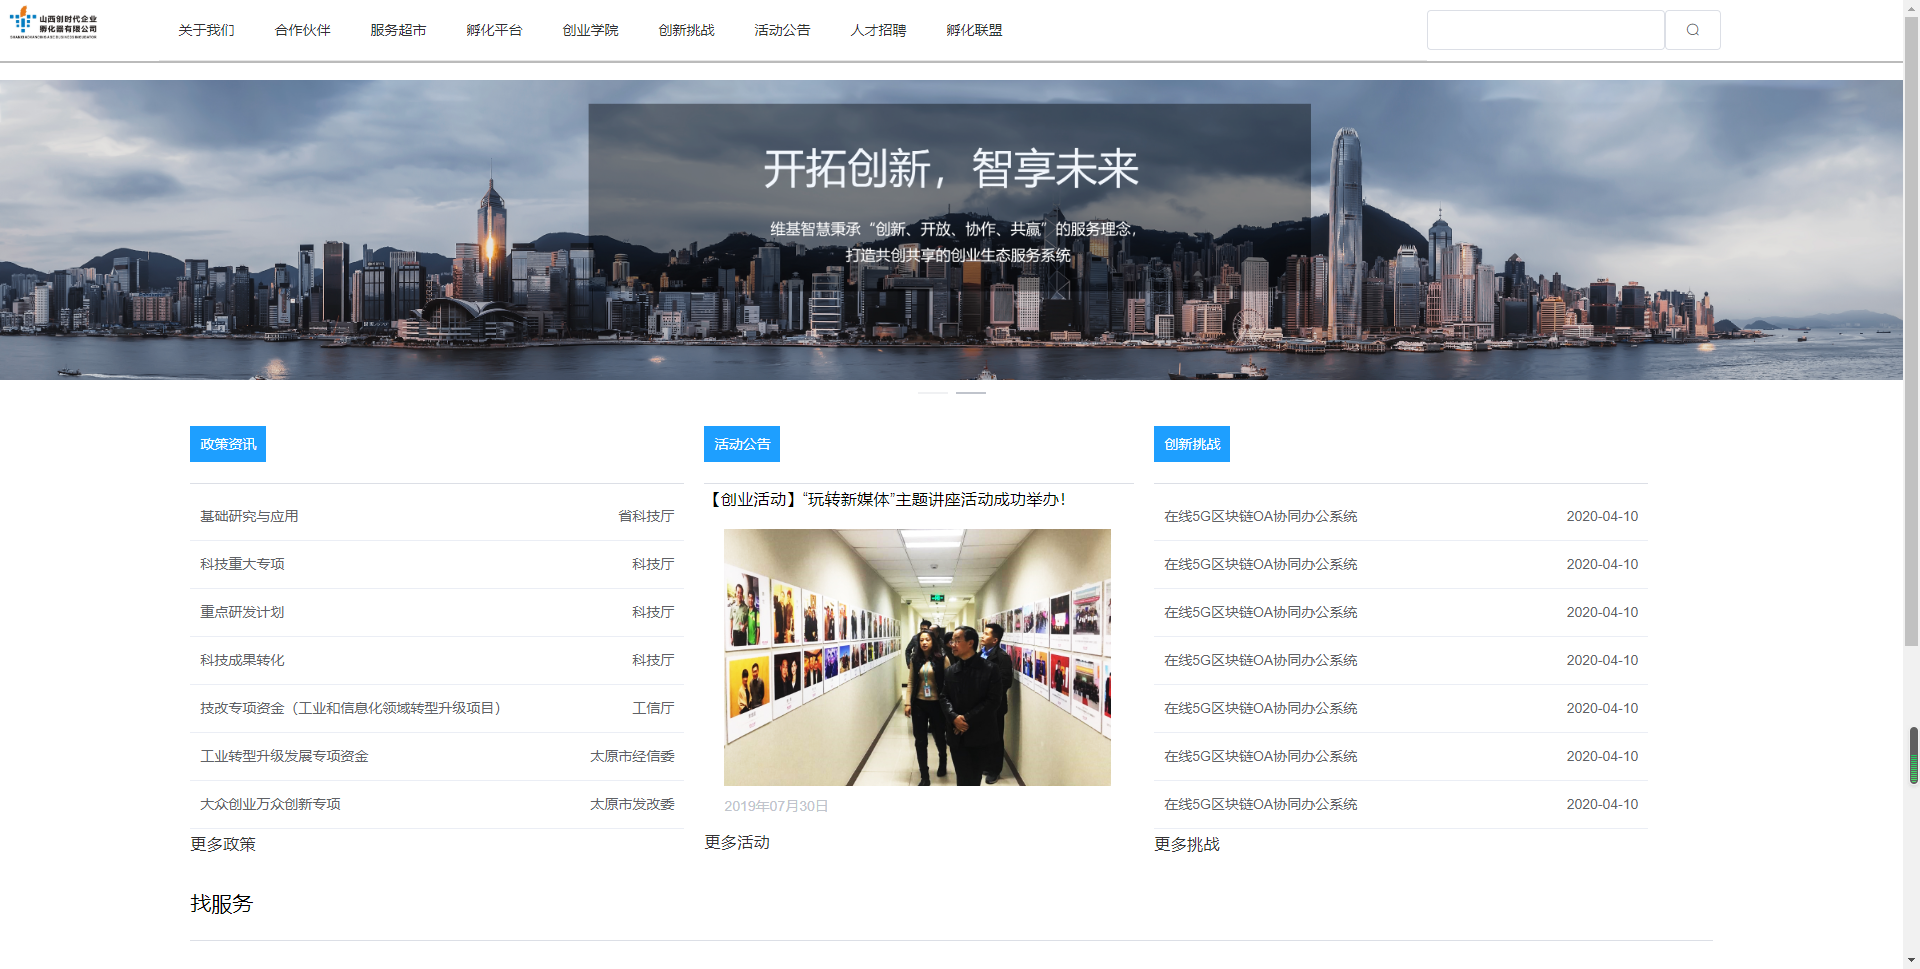Click the search magnifier icon button

pos(1692,30)
